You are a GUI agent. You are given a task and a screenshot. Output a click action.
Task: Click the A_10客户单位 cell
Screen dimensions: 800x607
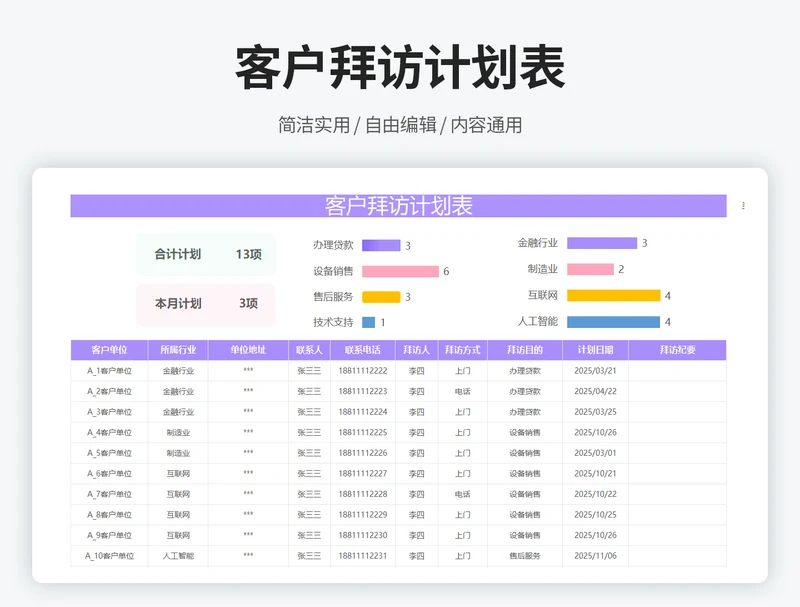(x=109, y=556)
